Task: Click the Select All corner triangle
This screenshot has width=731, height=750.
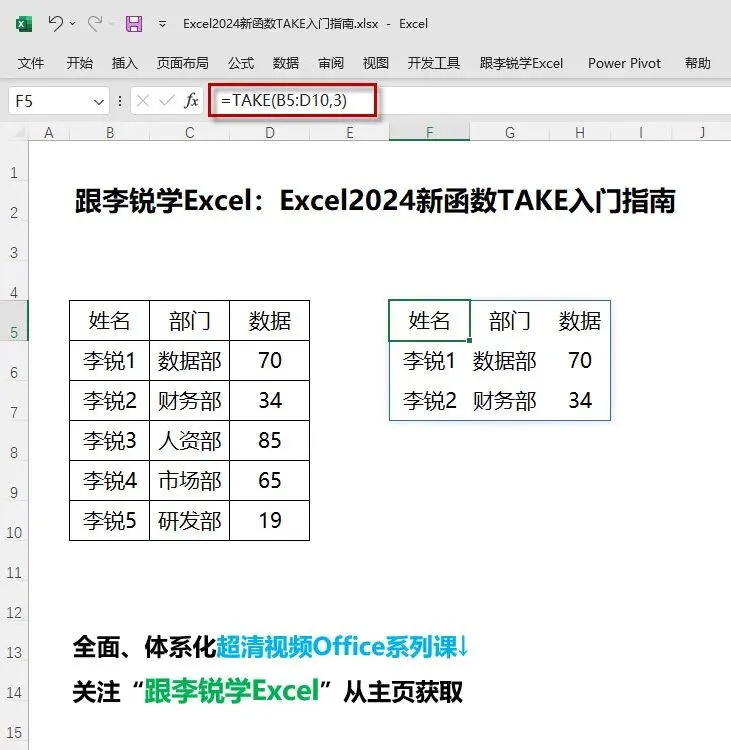Action: (18, 132)
